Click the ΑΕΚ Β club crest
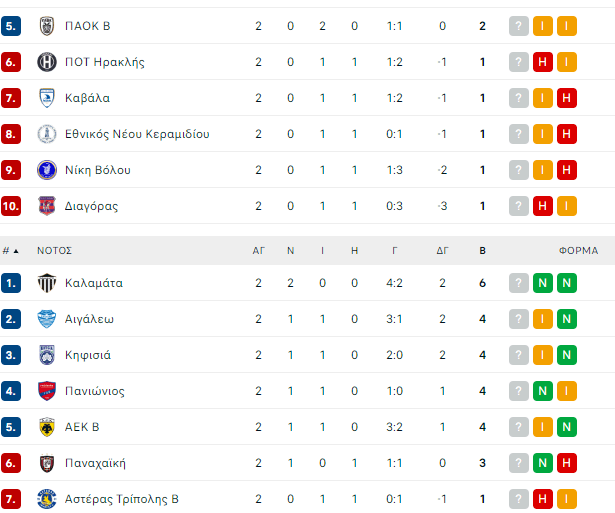The width and height of the screenshot is (615, 513). point(46,427)
